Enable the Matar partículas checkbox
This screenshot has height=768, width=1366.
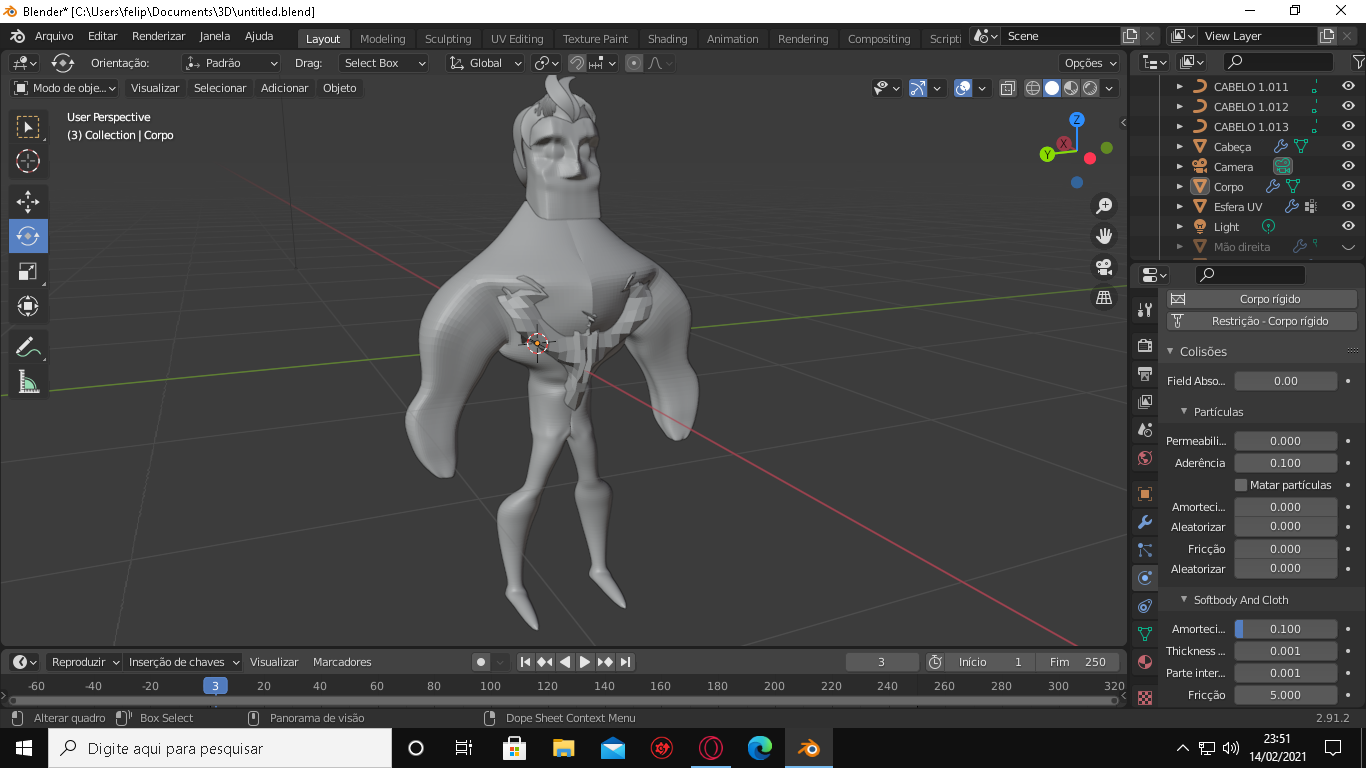[1241, 485]
